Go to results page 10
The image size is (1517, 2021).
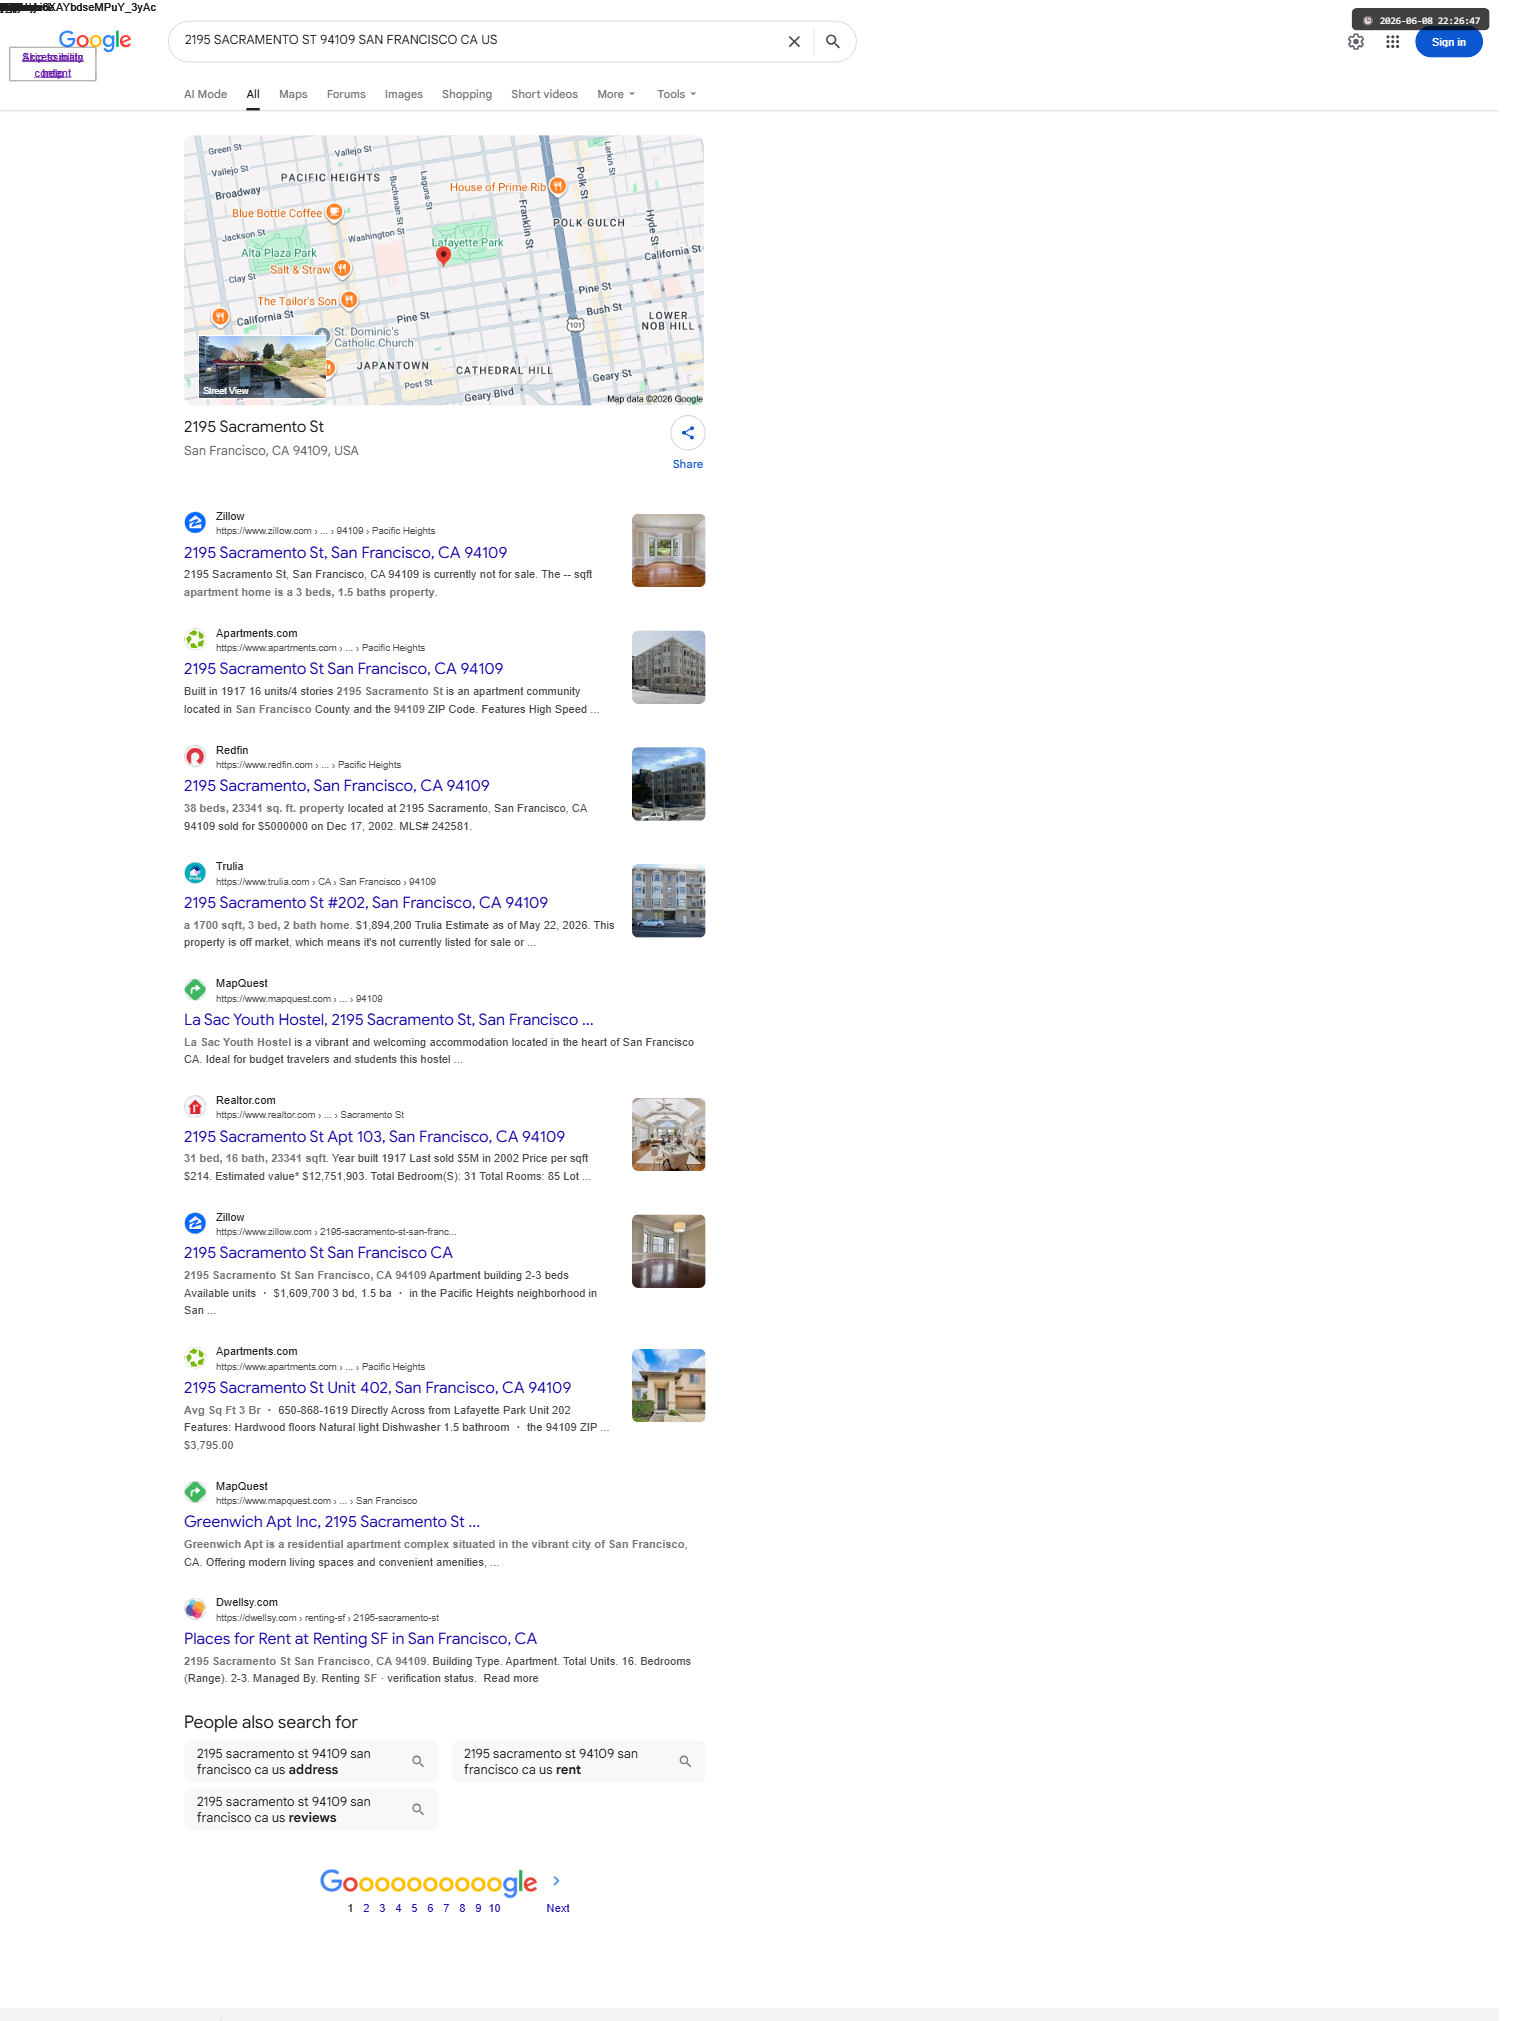pos(494,1908)
